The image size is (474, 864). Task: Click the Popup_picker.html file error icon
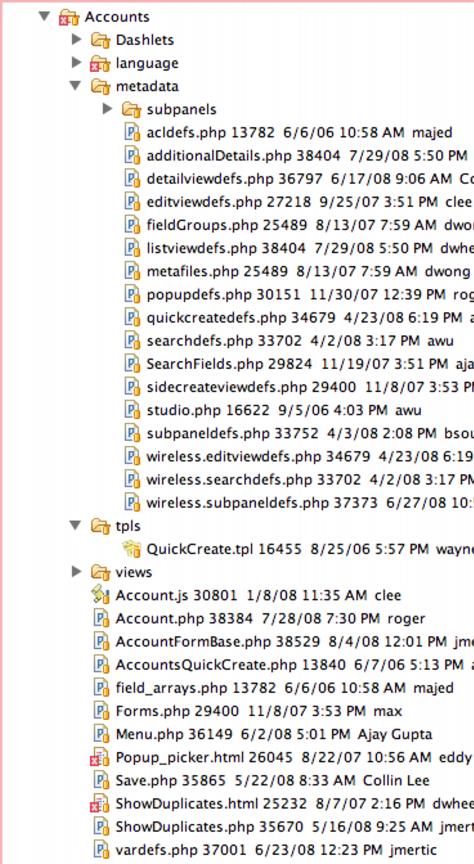[x=100, y=757]
